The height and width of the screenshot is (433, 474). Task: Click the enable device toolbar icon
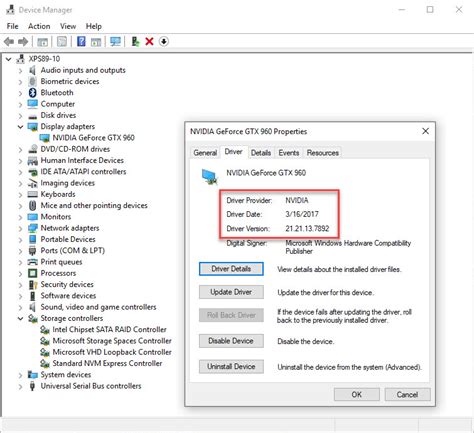point(135,42)
